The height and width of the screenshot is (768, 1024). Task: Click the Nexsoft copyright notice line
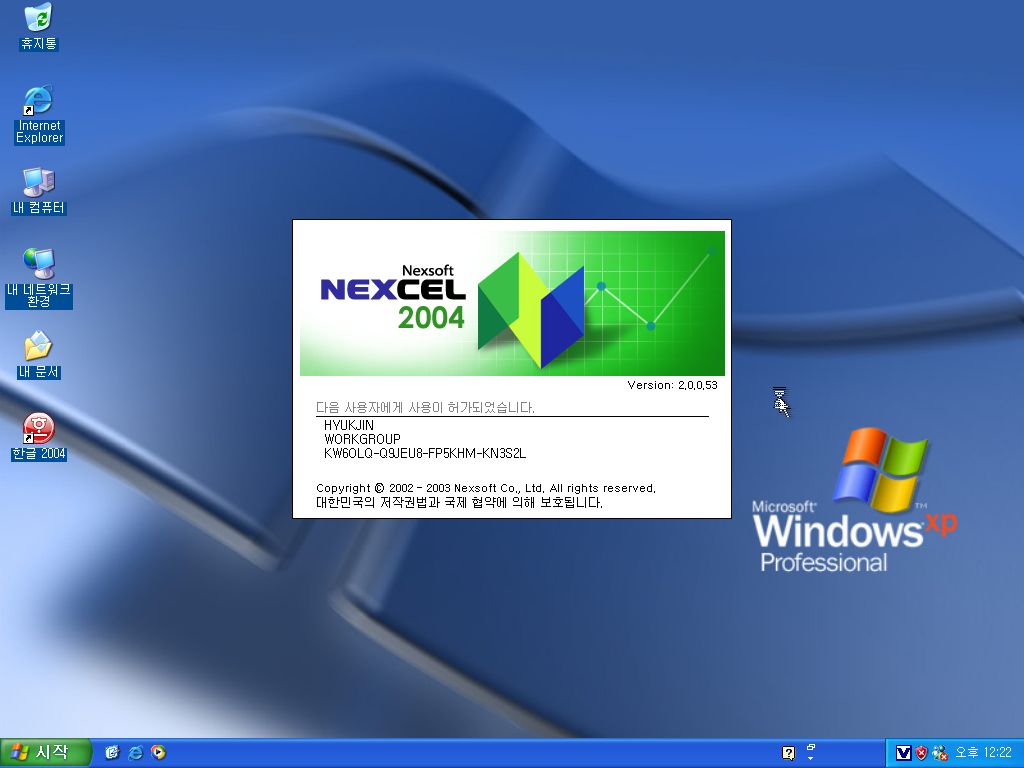click(486, 488)
